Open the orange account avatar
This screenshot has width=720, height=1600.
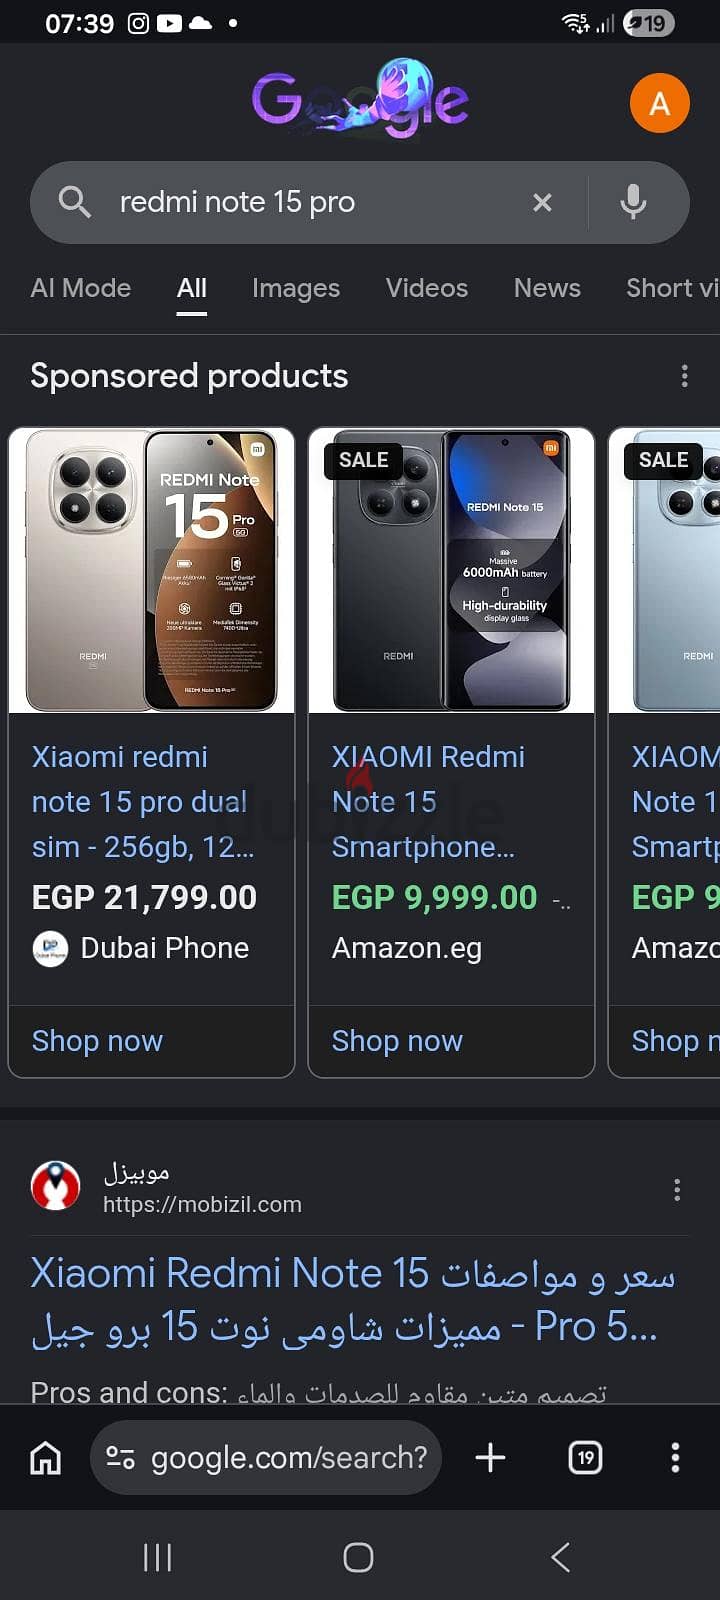[660, 103]
